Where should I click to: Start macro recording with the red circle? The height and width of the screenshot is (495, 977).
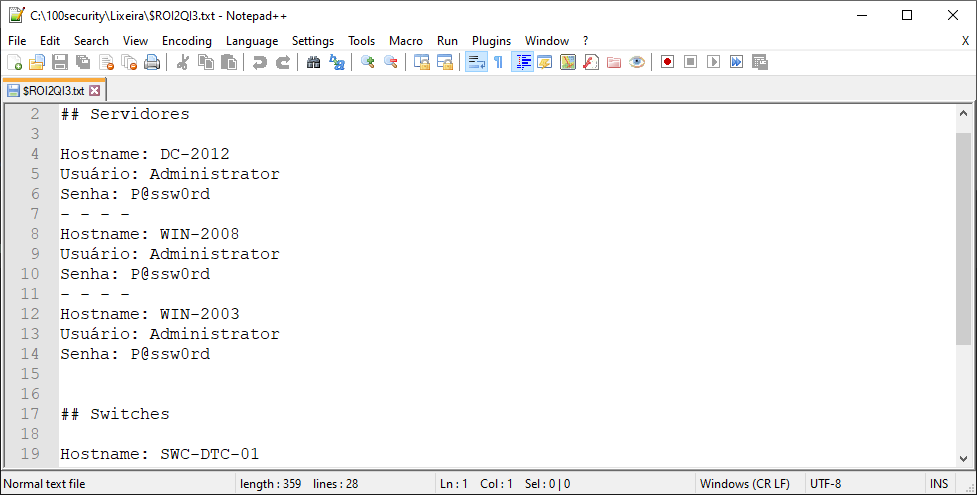click(667, 62)
